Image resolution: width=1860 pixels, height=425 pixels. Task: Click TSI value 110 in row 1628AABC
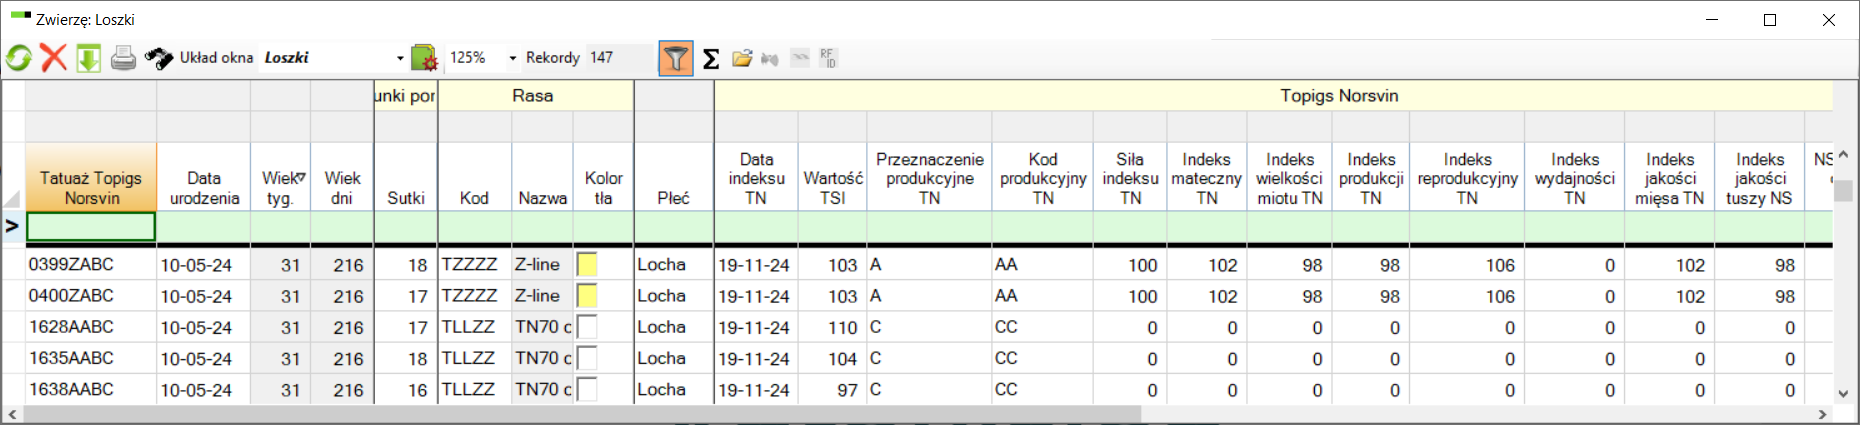(x=832, y=327)
